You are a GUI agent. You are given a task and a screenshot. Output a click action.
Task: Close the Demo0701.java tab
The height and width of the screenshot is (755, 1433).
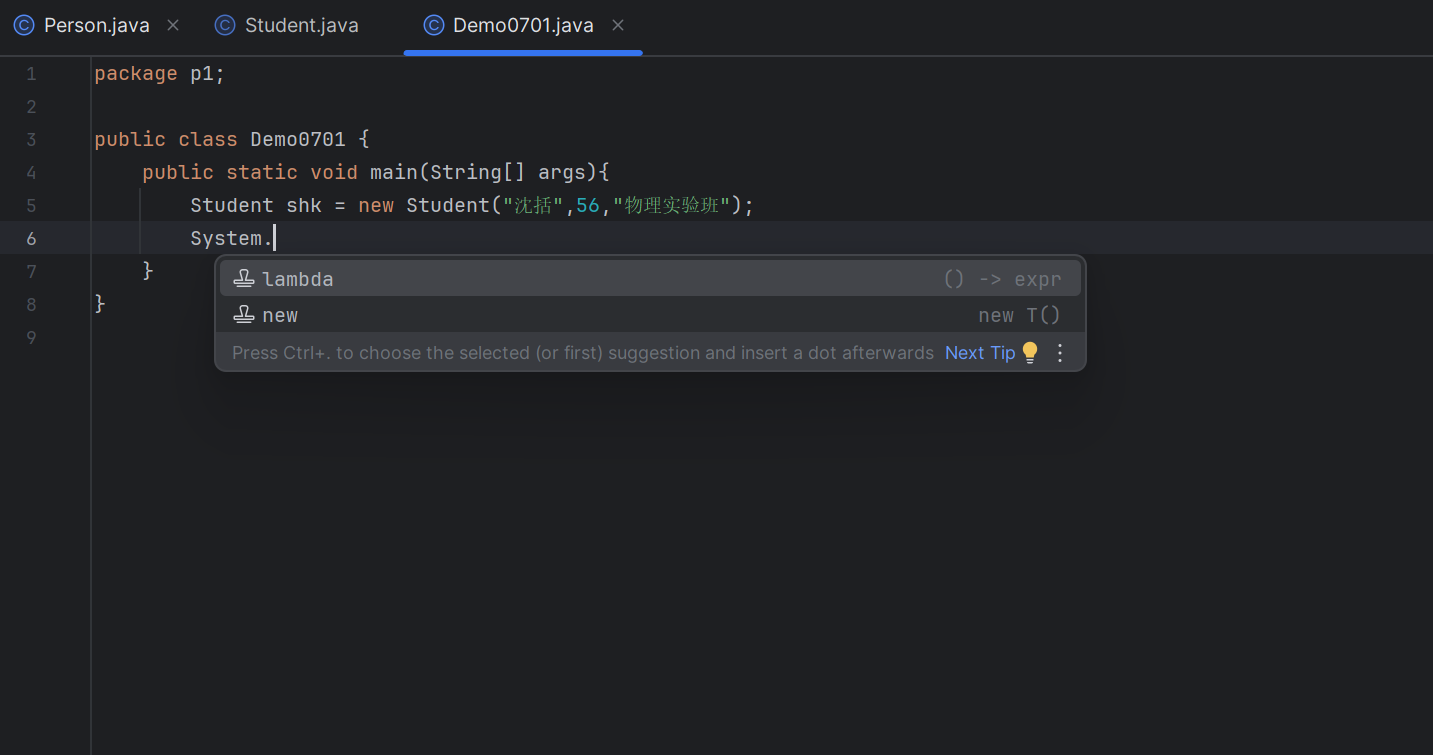tap(617, 25)
